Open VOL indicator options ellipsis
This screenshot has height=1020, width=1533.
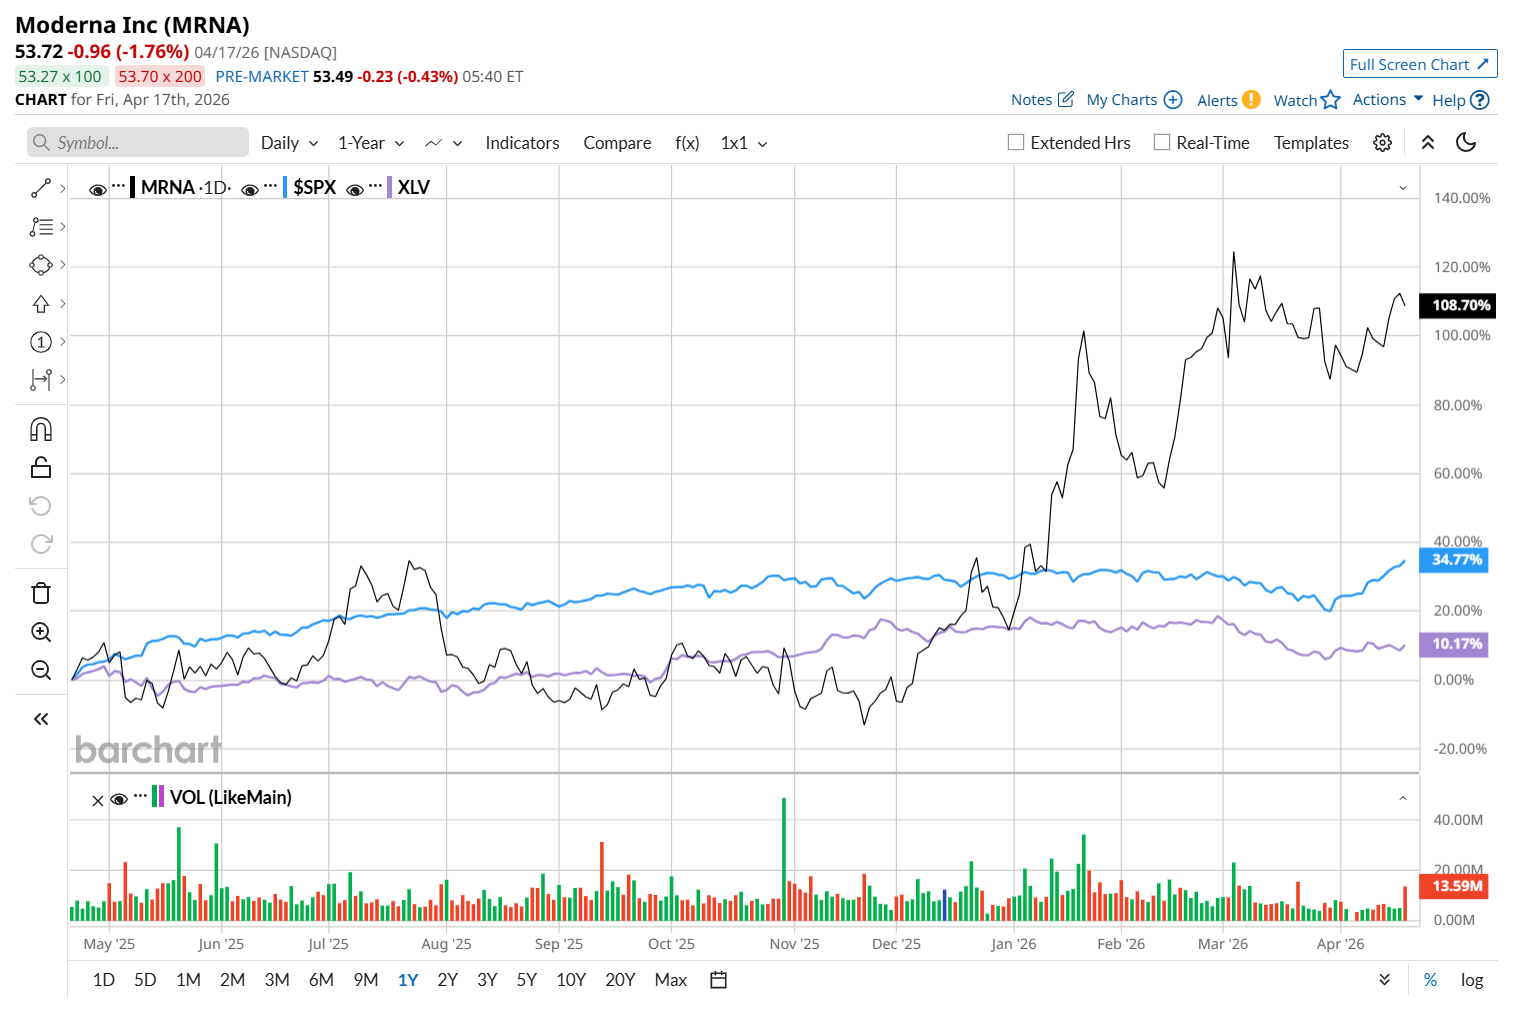click(140, 796)
